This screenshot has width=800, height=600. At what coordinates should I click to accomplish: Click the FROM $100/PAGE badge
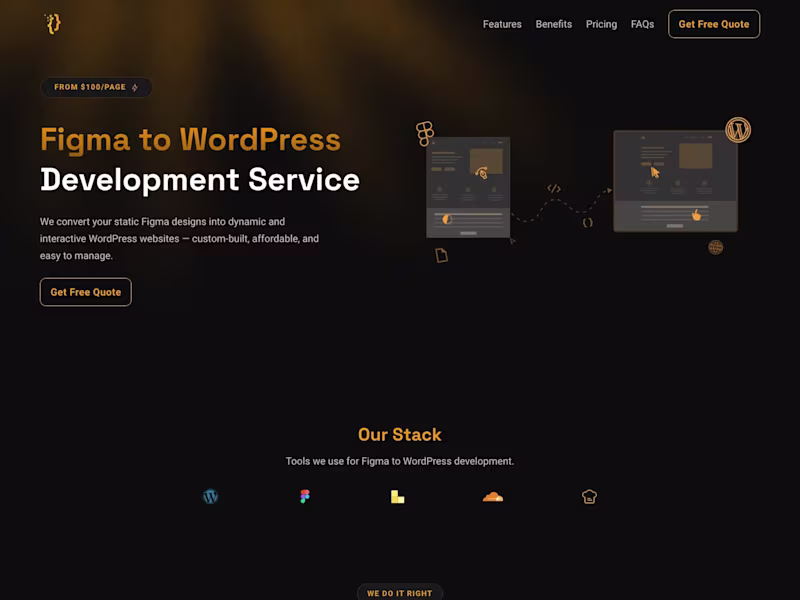click(96, 87)
